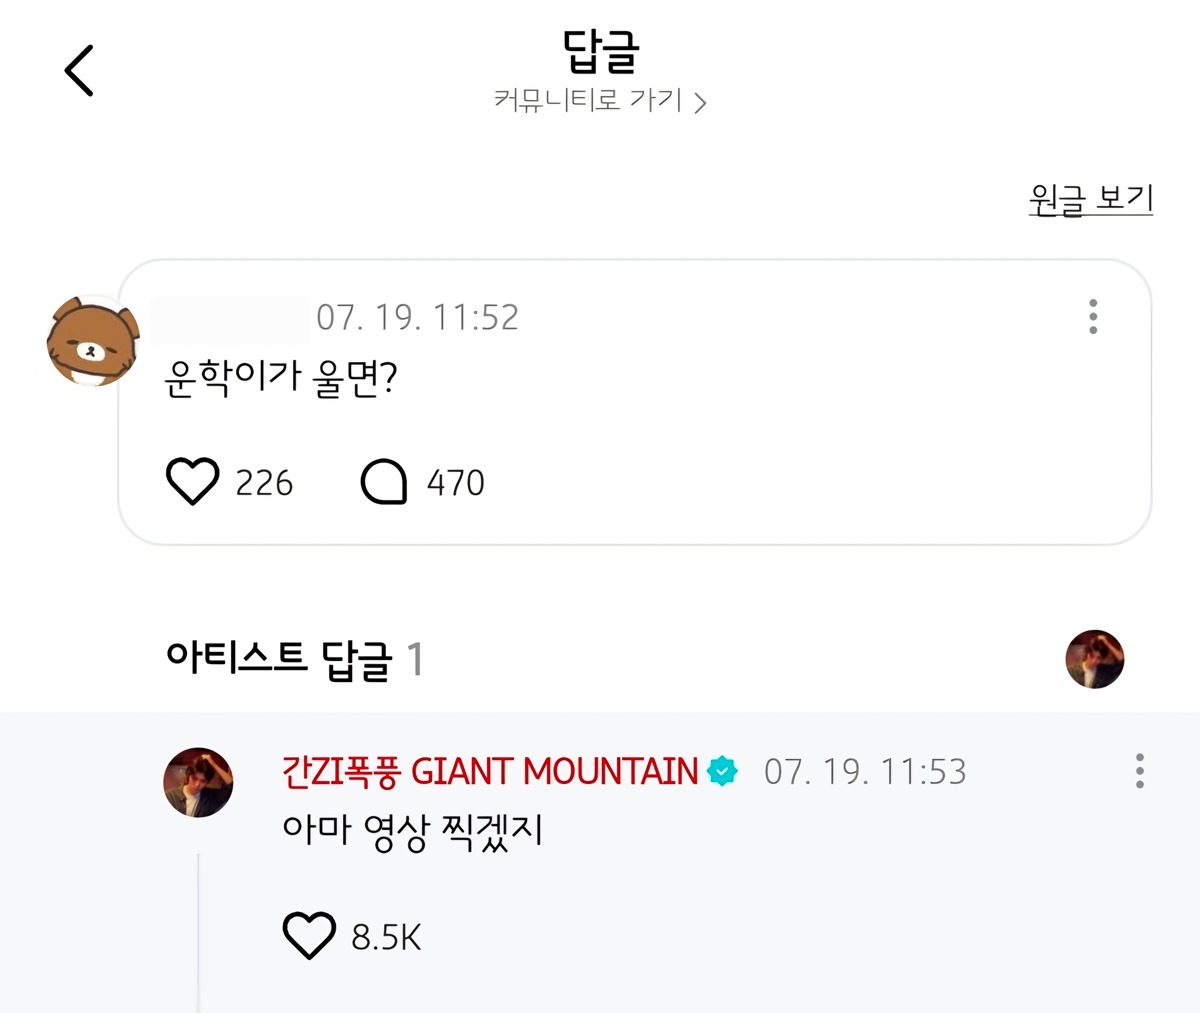Click the chevron after '커뮤니티로 가기'
This screenshot has width=1200, height=1022.
point(701,103)
